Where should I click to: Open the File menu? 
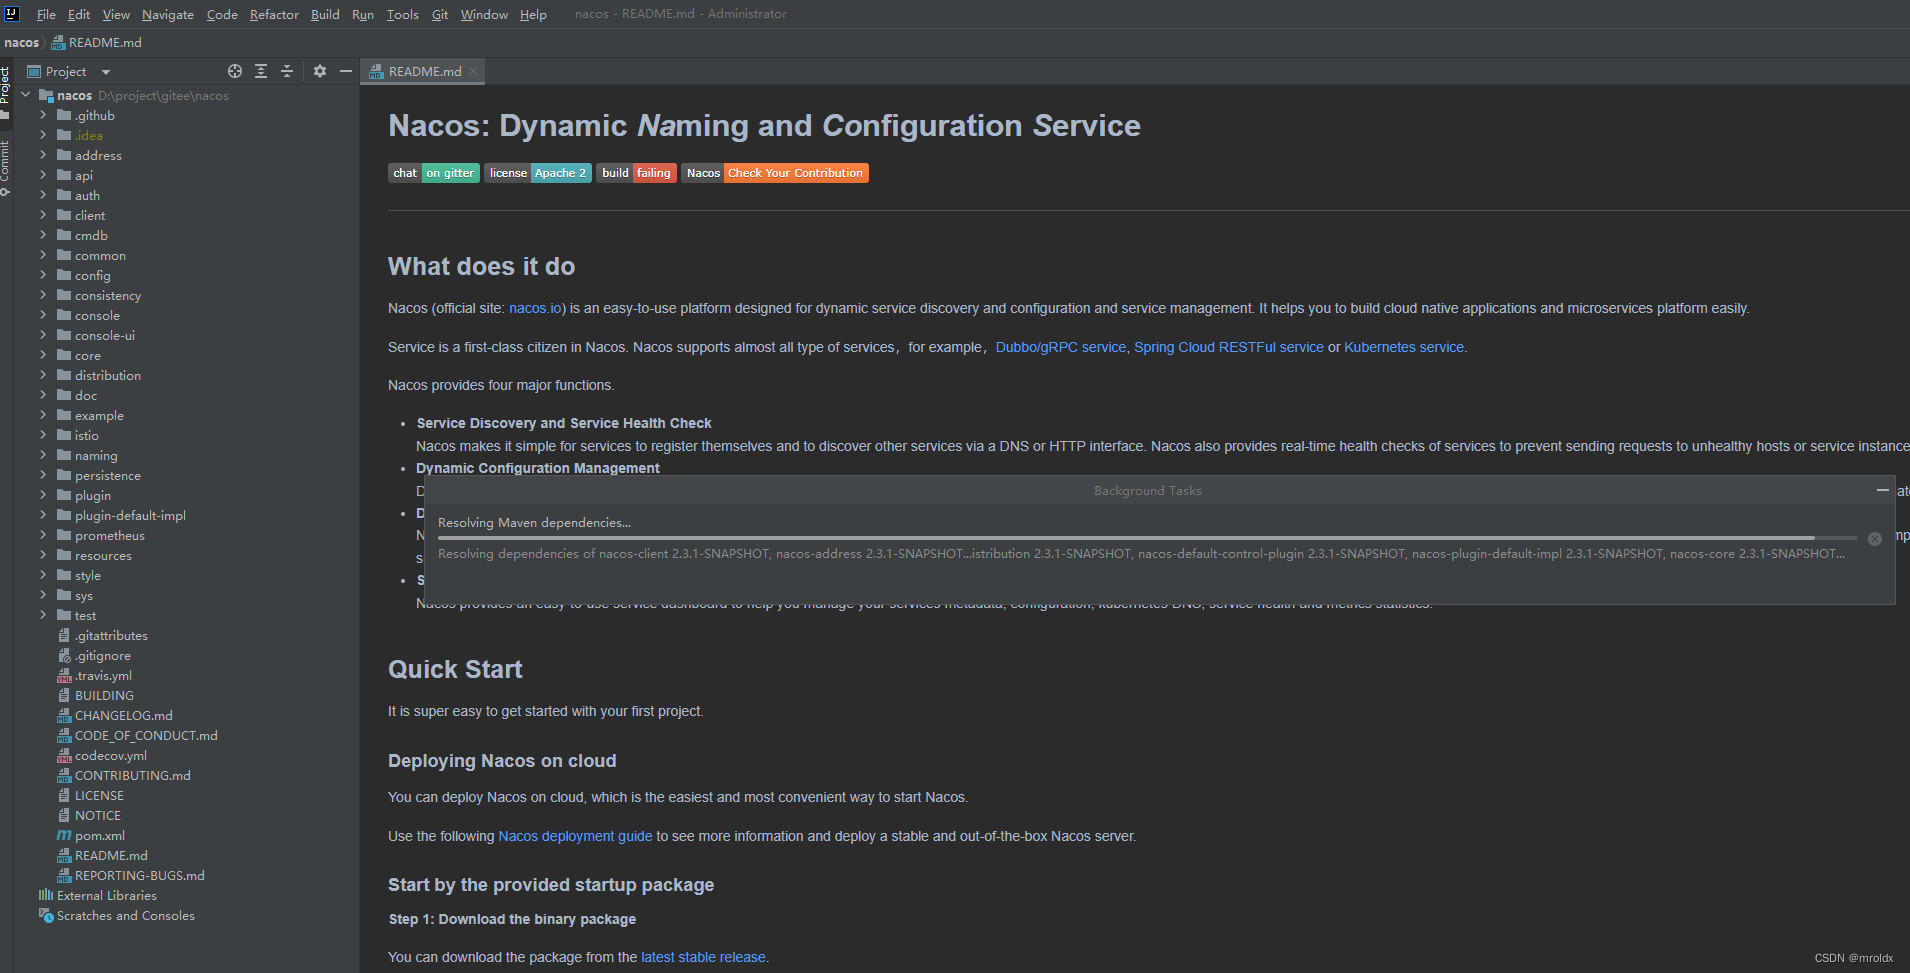[46, 14]
